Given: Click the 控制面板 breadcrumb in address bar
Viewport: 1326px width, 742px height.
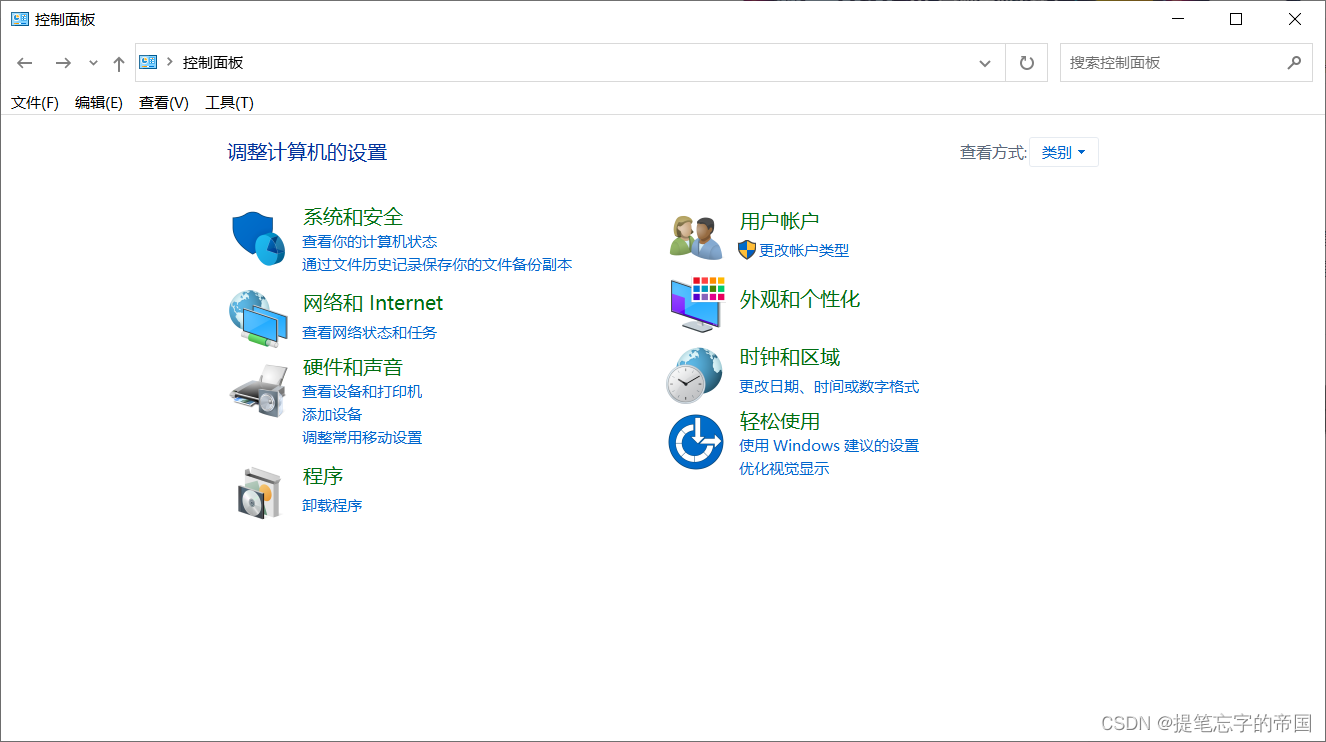Looking at the screenshot, I should tap(213, 62).
